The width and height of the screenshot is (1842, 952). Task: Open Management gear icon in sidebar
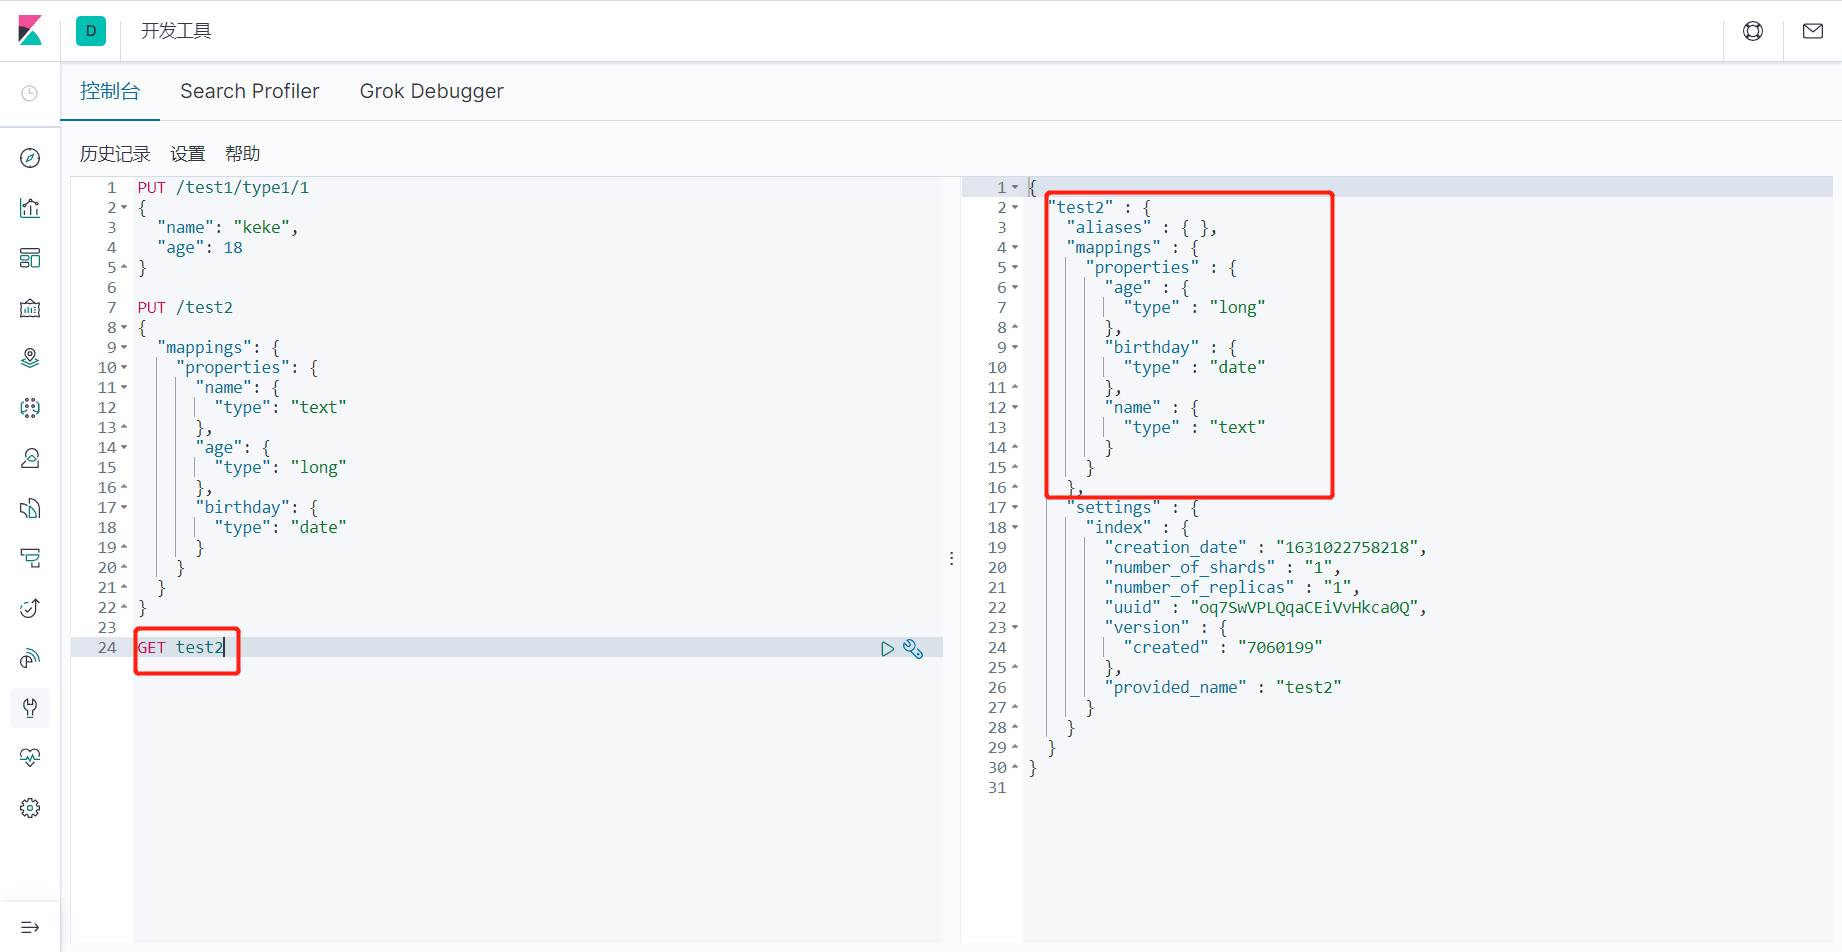(x=30, y=808)
